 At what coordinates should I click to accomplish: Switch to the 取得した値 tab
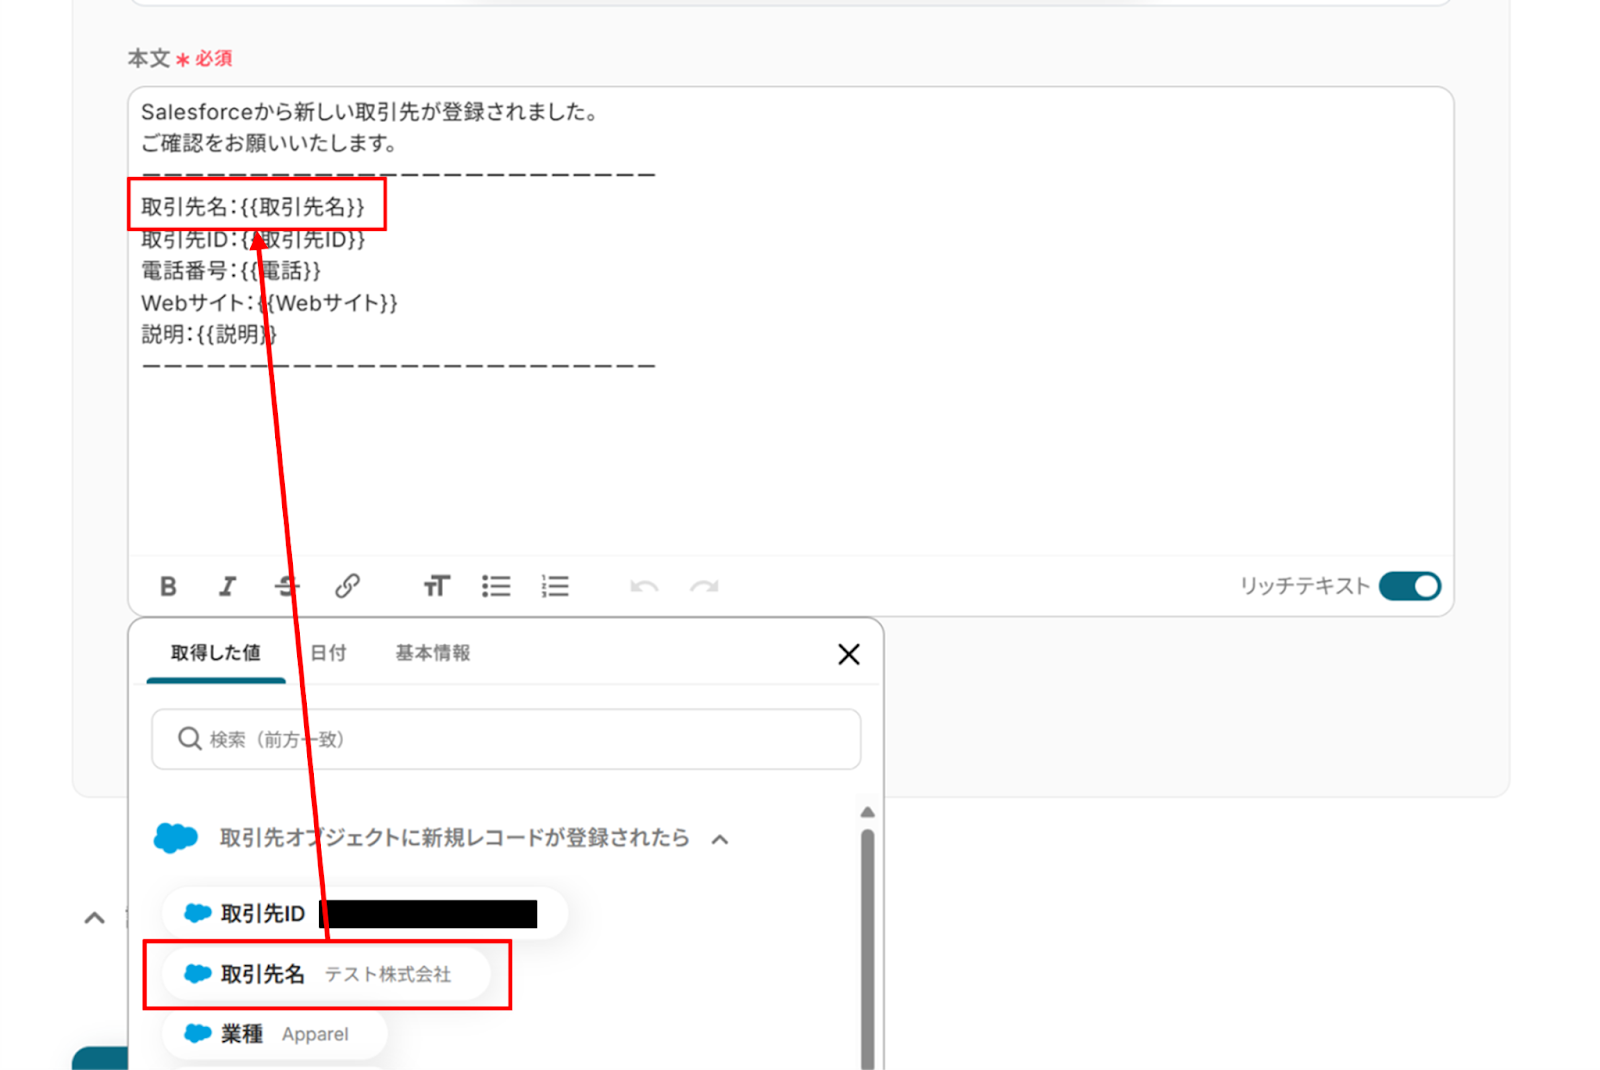click(216, 653)
